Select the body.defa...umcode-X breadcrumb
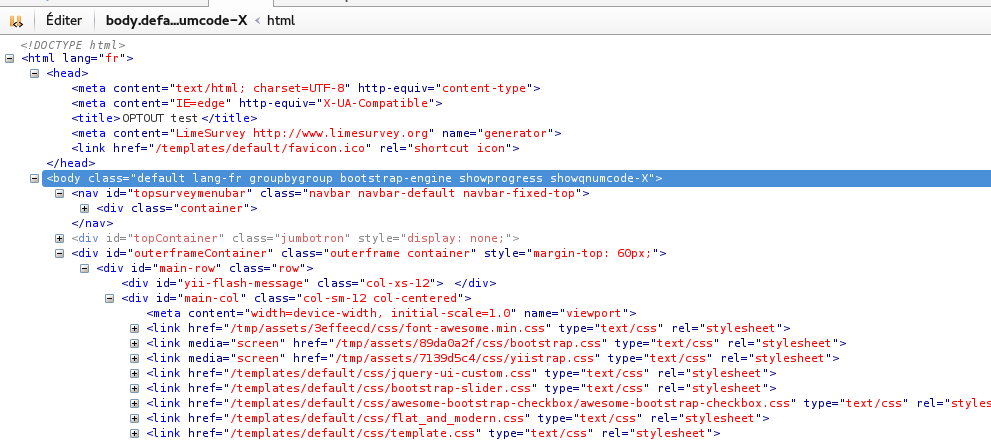The width and height of the screenshot is (991, 443). coord(176,20)
